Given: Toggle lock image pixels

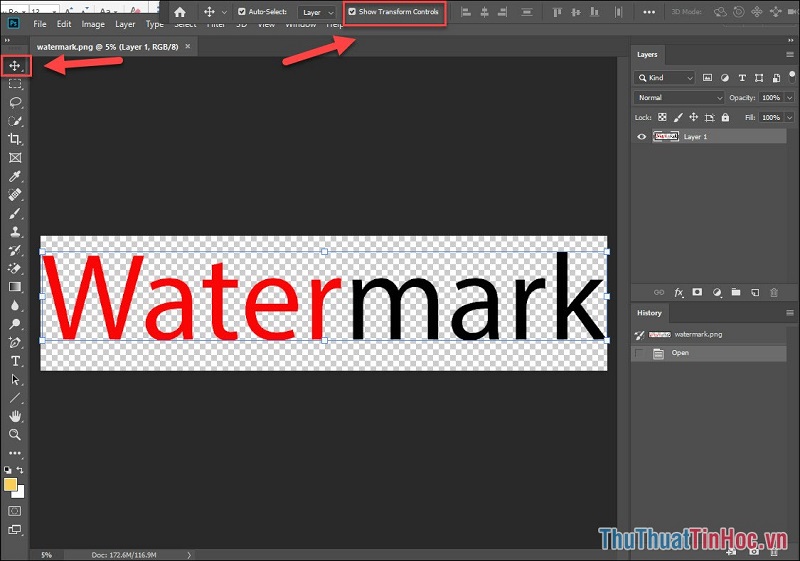Looking at the screenshot, I should 678,117.
